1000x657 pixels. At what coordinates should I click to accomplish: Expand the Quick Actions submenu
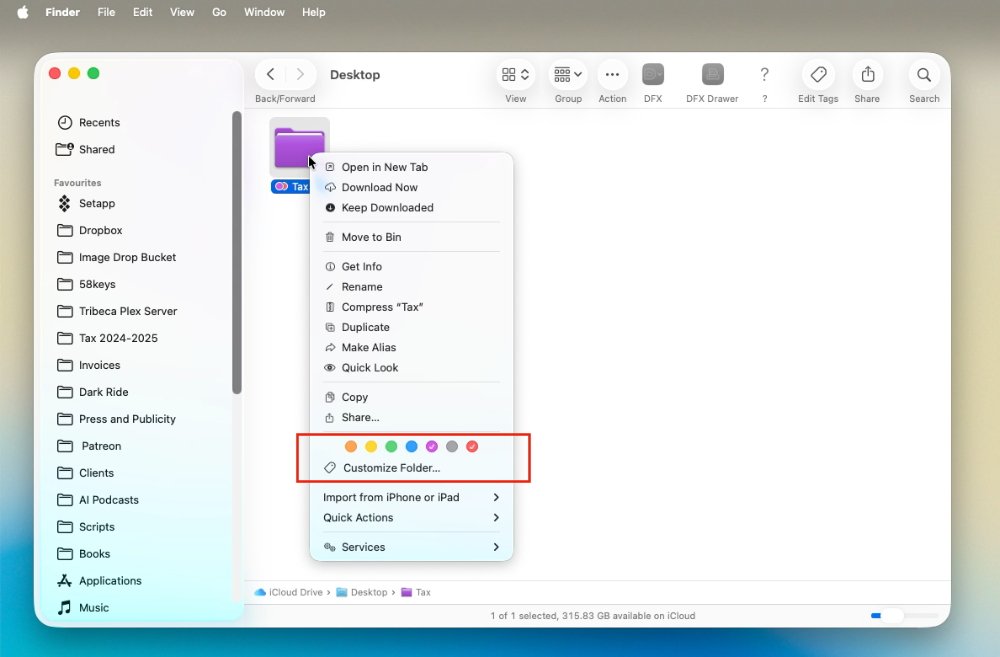(x=411, y=518)
